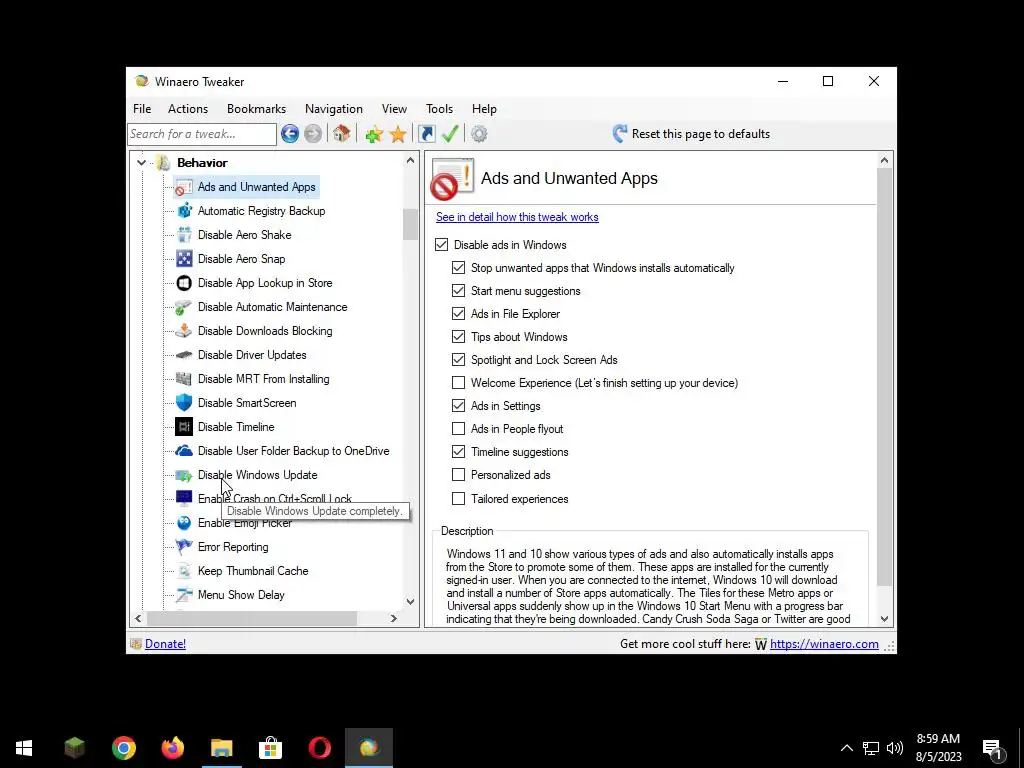
Task: Open the View menu
Action: click(394, 109)
